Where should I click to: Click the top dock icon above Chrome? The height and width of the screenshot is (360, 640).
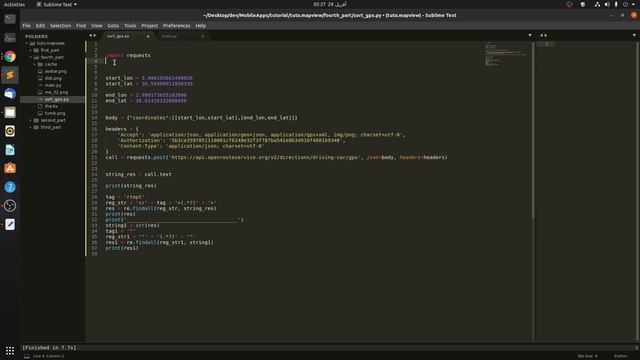[10, 19]
